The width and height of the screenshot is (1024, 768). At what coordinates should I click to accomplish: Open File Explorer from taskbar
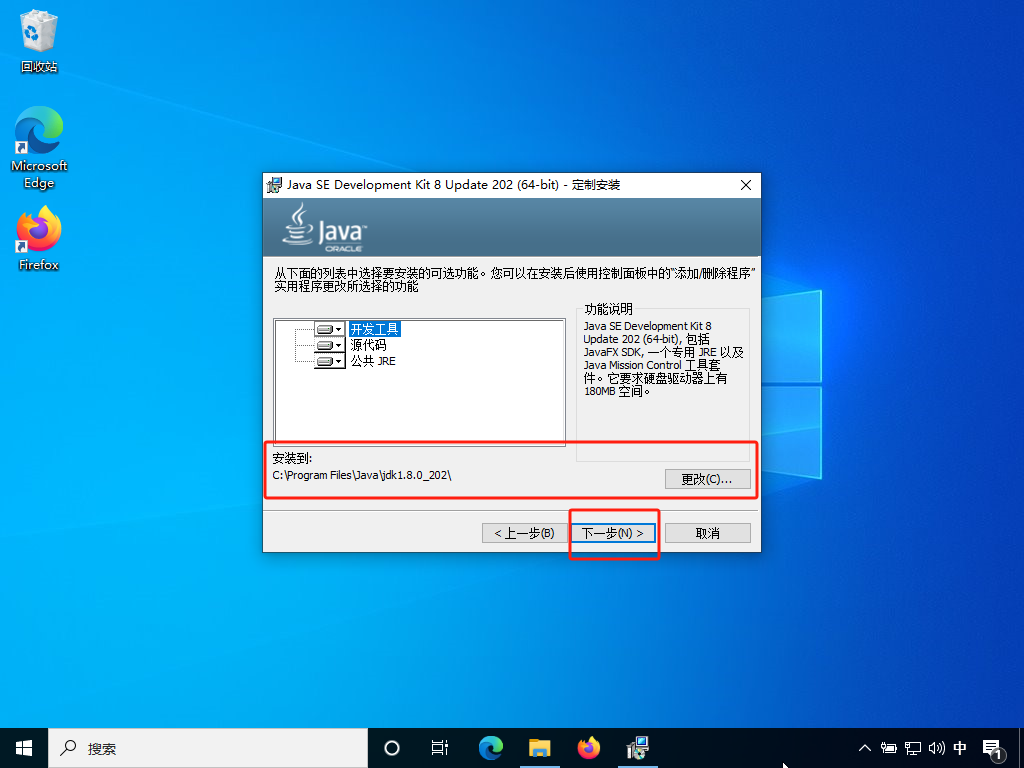click(x=539, y=748)
